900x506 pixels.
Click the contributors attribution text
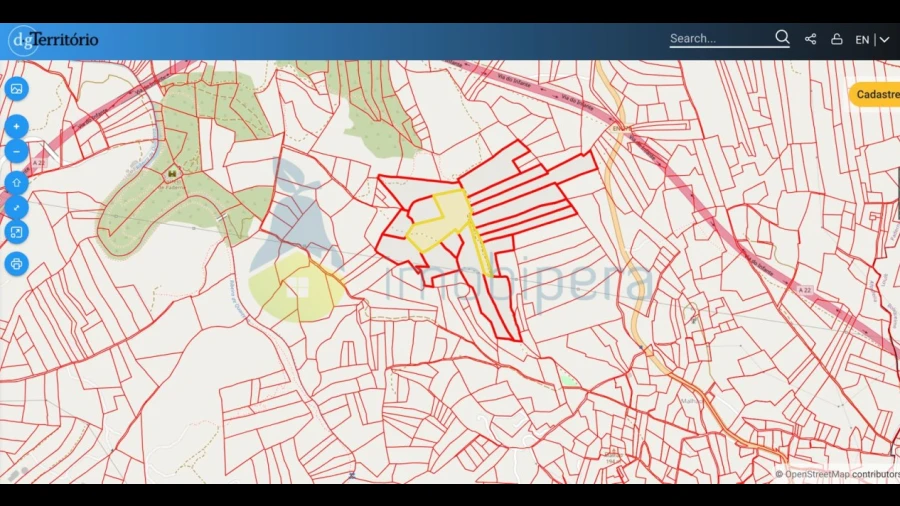click(x=875, y=474)
